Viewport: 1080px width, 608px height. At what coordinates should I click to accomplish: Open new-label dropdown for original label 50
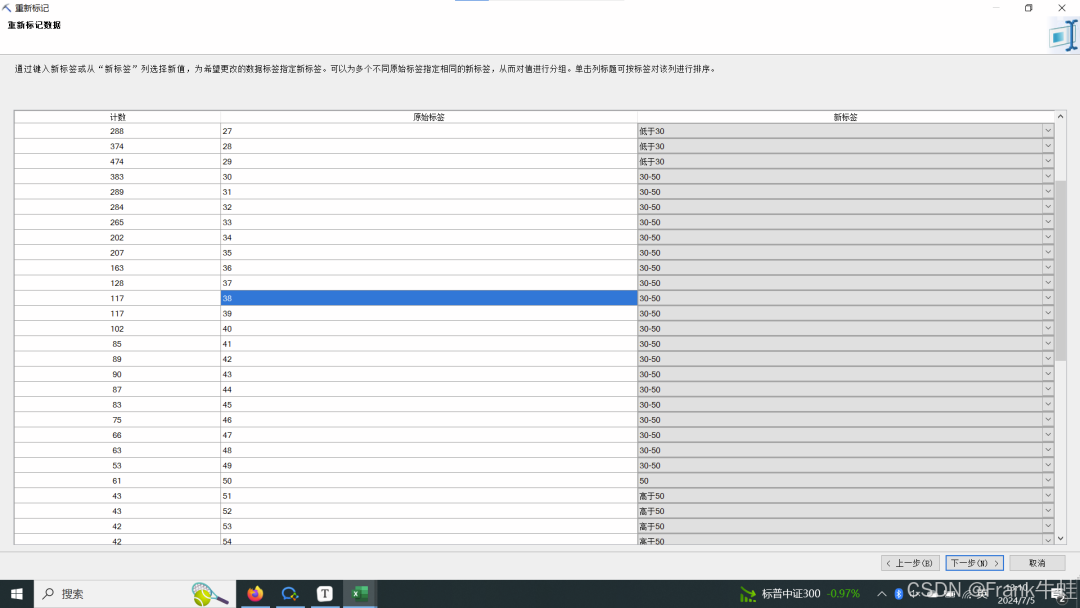(1048, 481)
